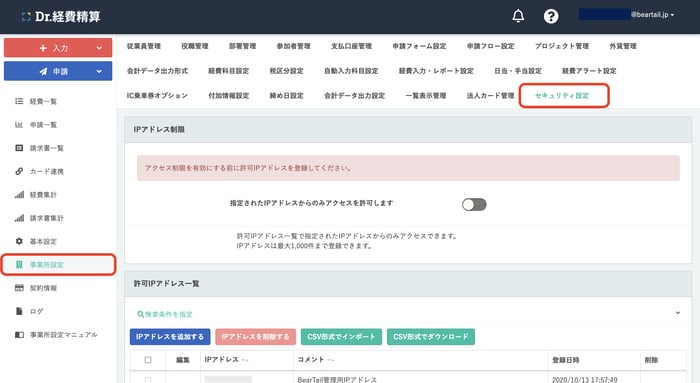This screenshot has height=383, width=700.
Task: Open the 会計データ出力形式 tab
Action: click(157, 71)
